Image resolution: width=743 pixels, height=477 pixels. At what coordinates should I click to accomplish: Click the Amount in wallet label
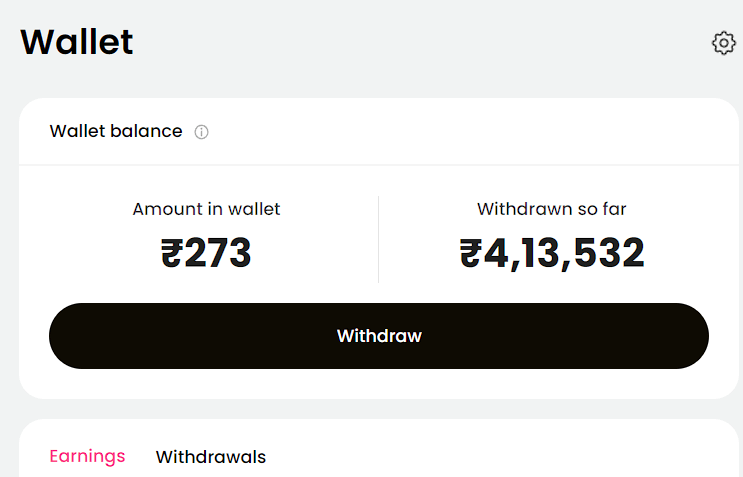coord(206,209)
